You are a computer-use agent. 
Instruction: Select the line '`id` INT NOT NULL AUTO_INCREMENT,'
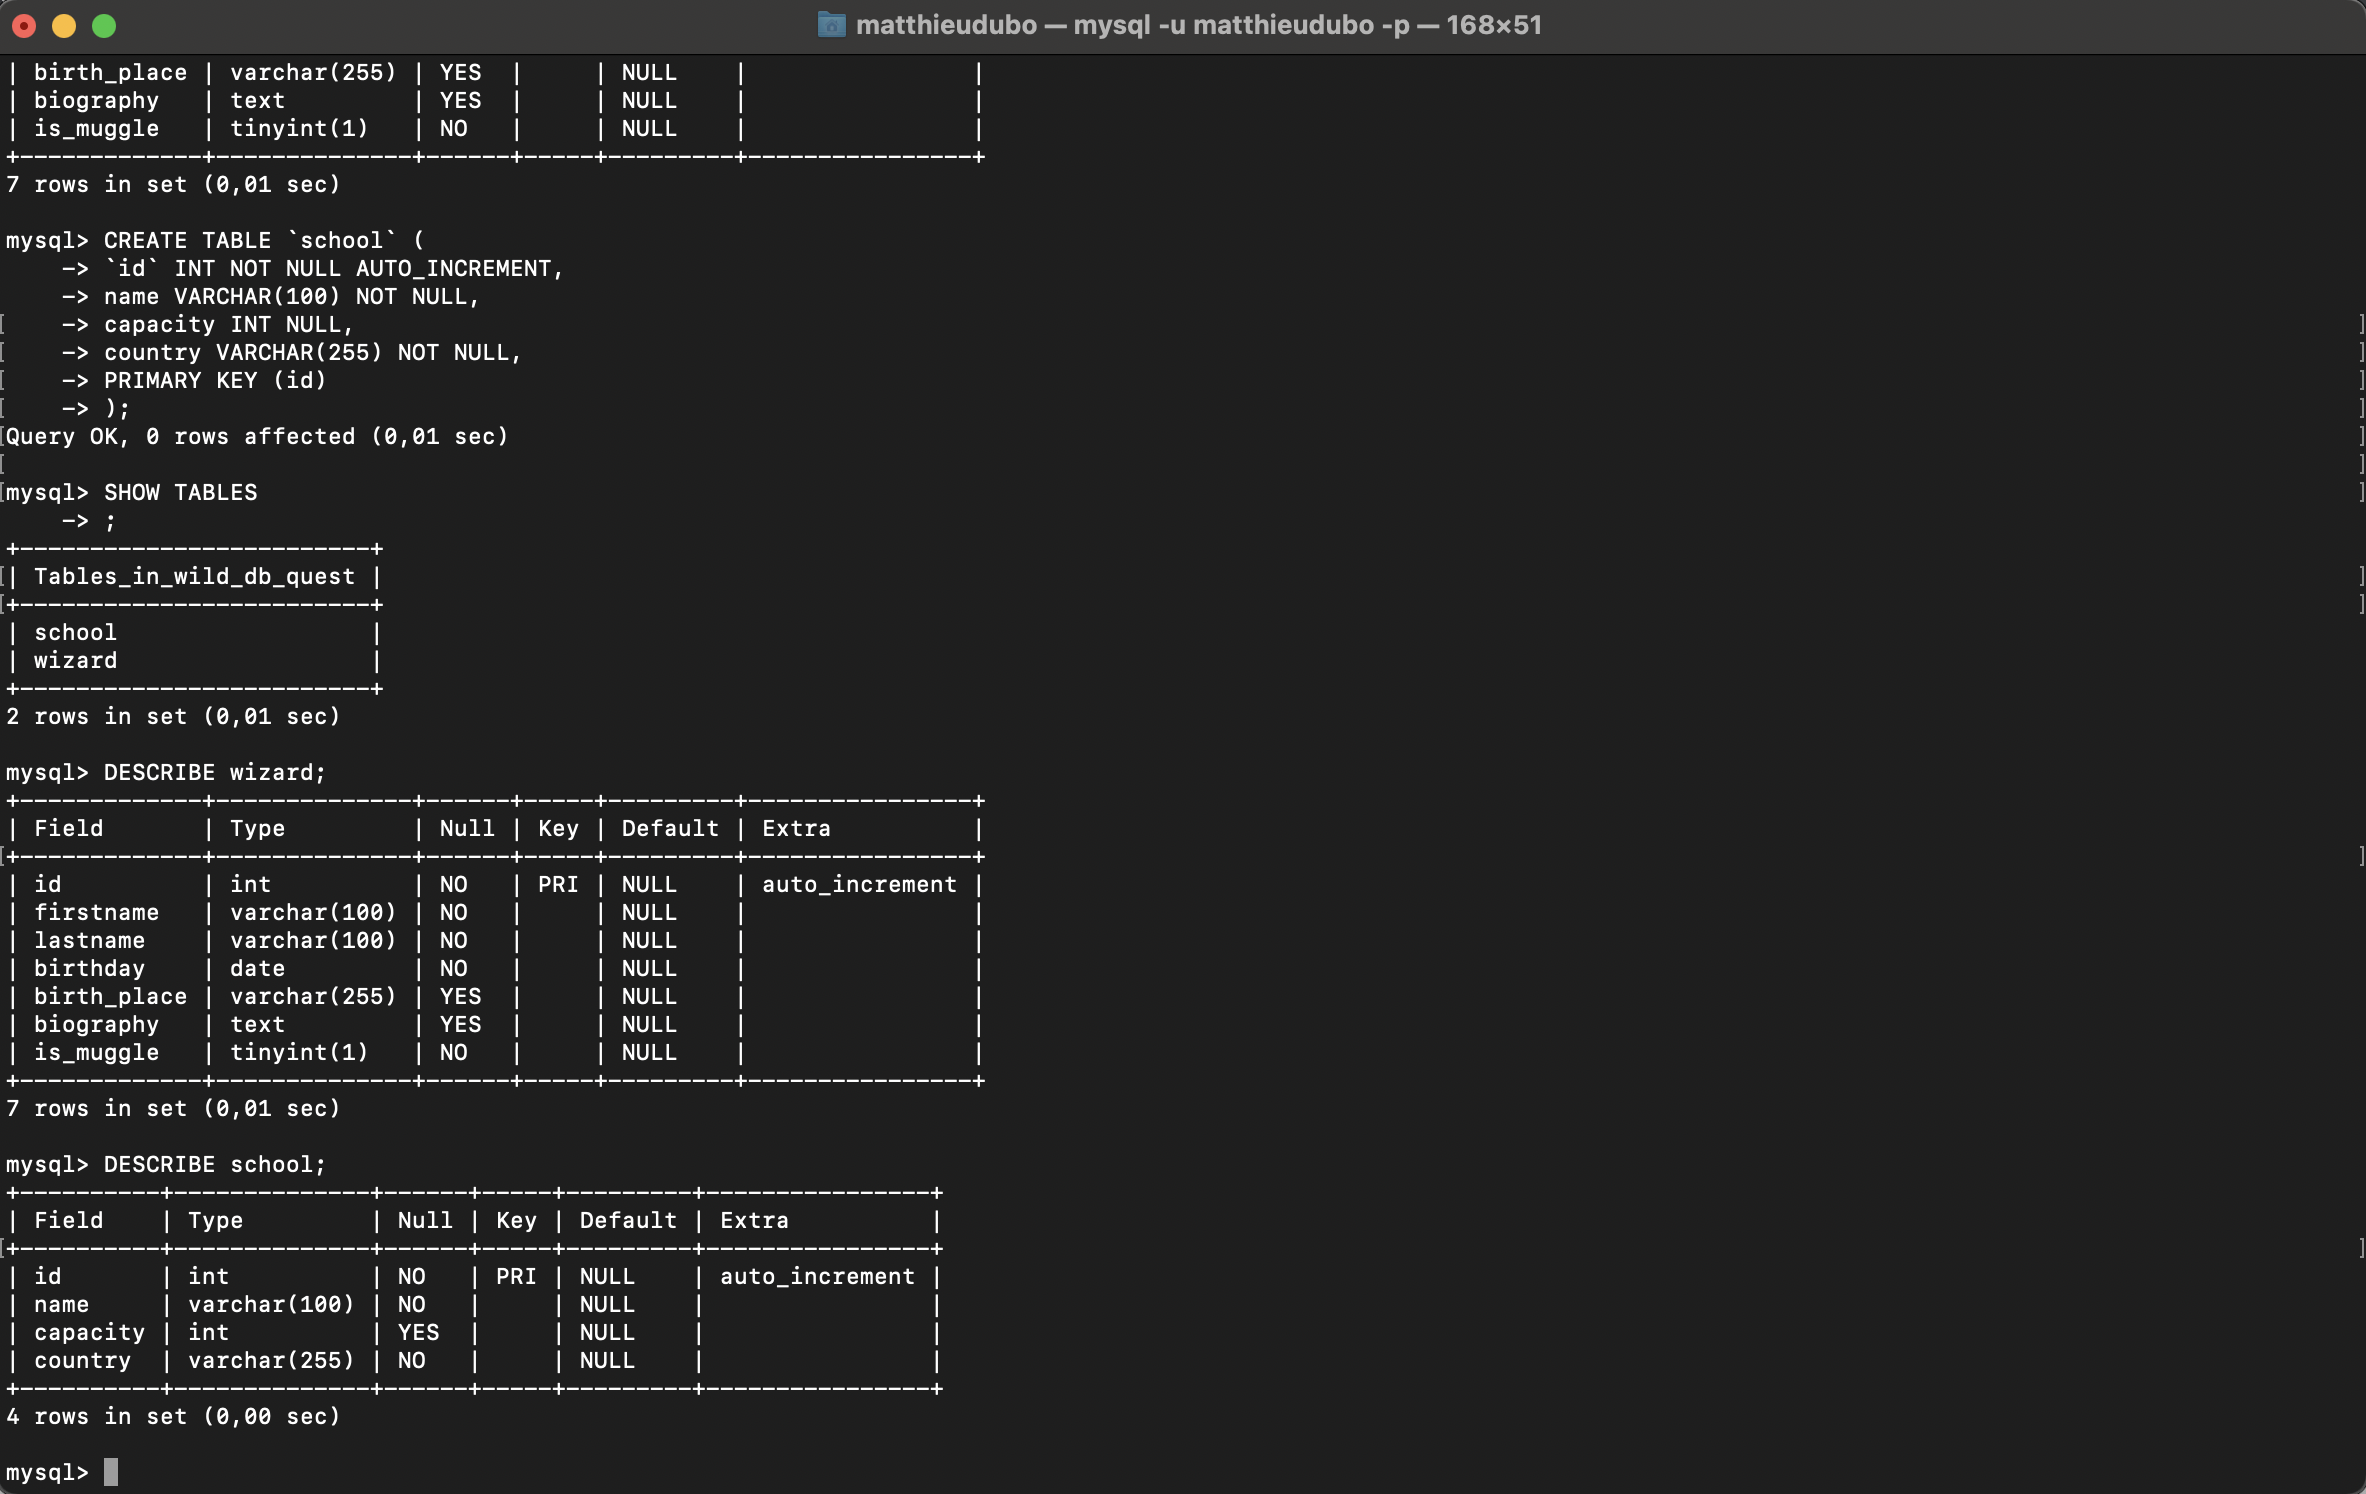pos(334,269)
